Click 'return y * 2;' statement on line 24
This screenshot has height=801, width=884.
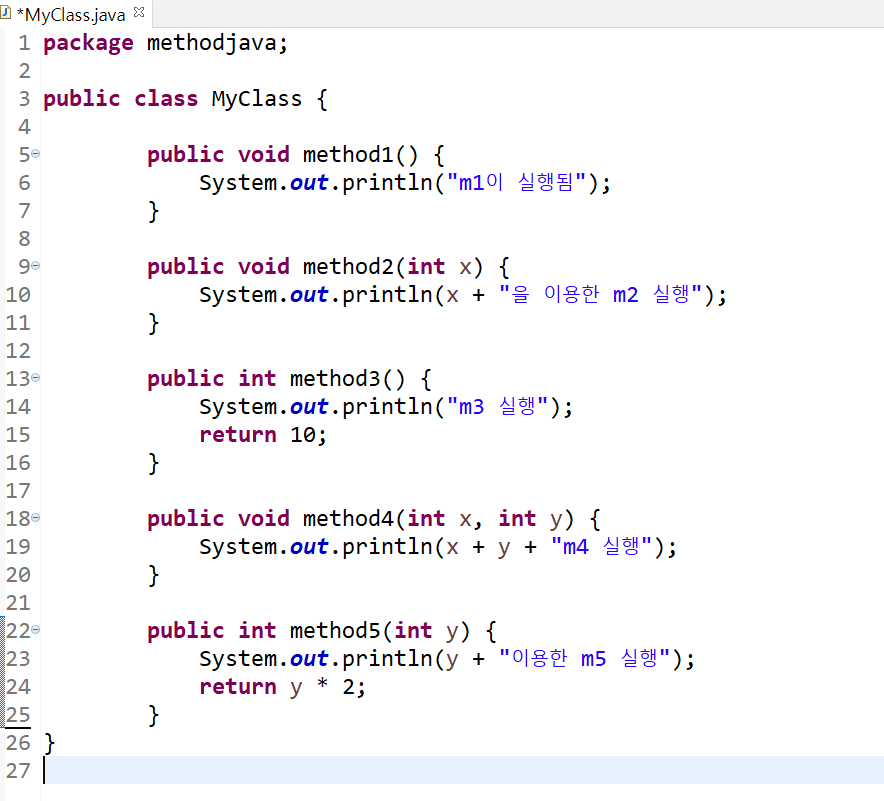click(x=282, y=687)
